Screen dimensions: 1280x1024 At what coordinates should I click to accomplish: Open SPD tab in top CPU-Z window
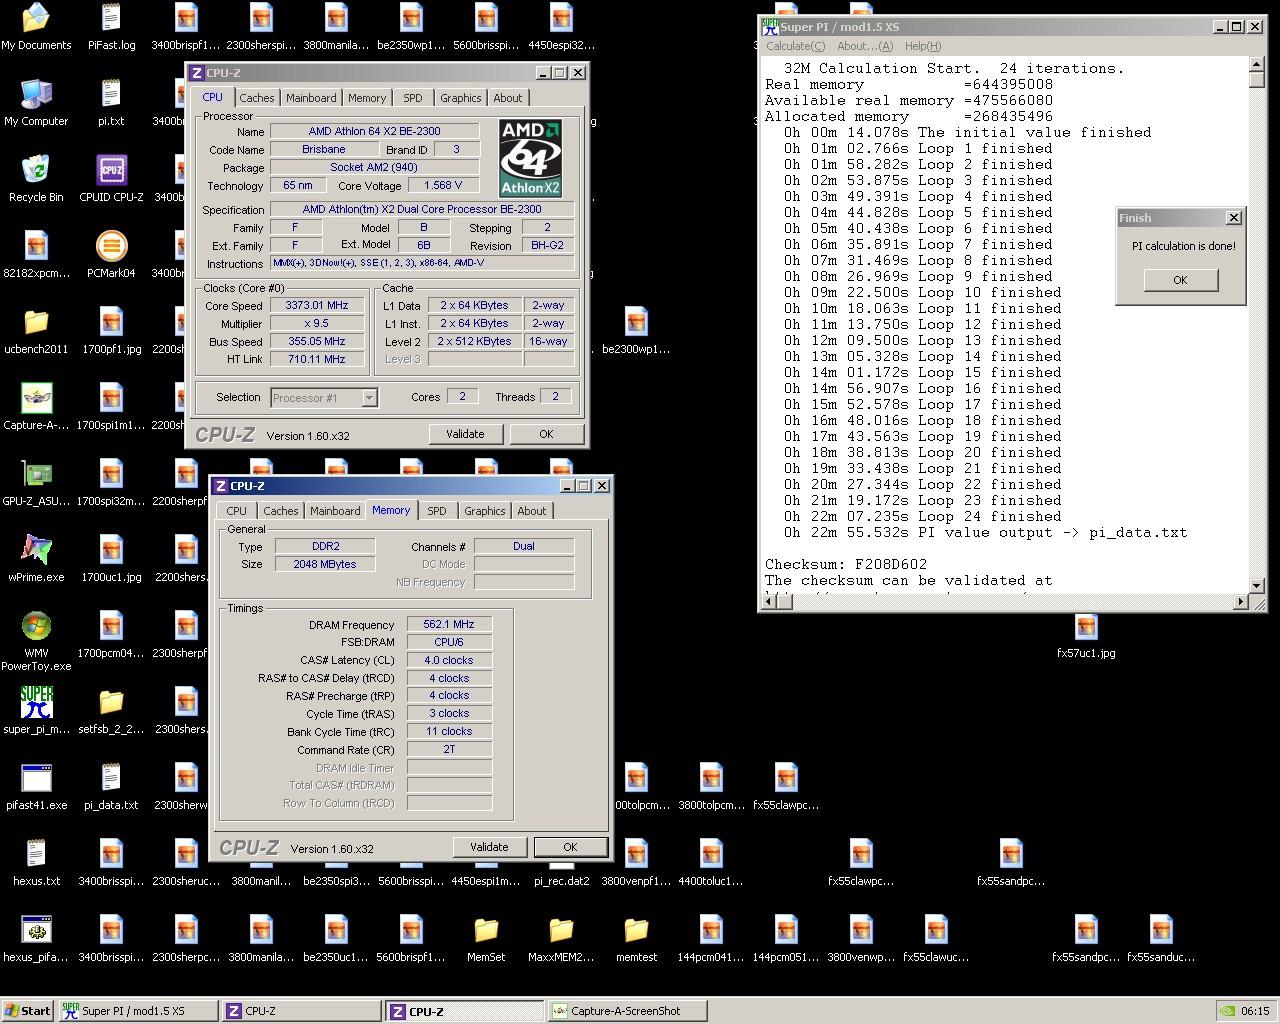point(412,98)
